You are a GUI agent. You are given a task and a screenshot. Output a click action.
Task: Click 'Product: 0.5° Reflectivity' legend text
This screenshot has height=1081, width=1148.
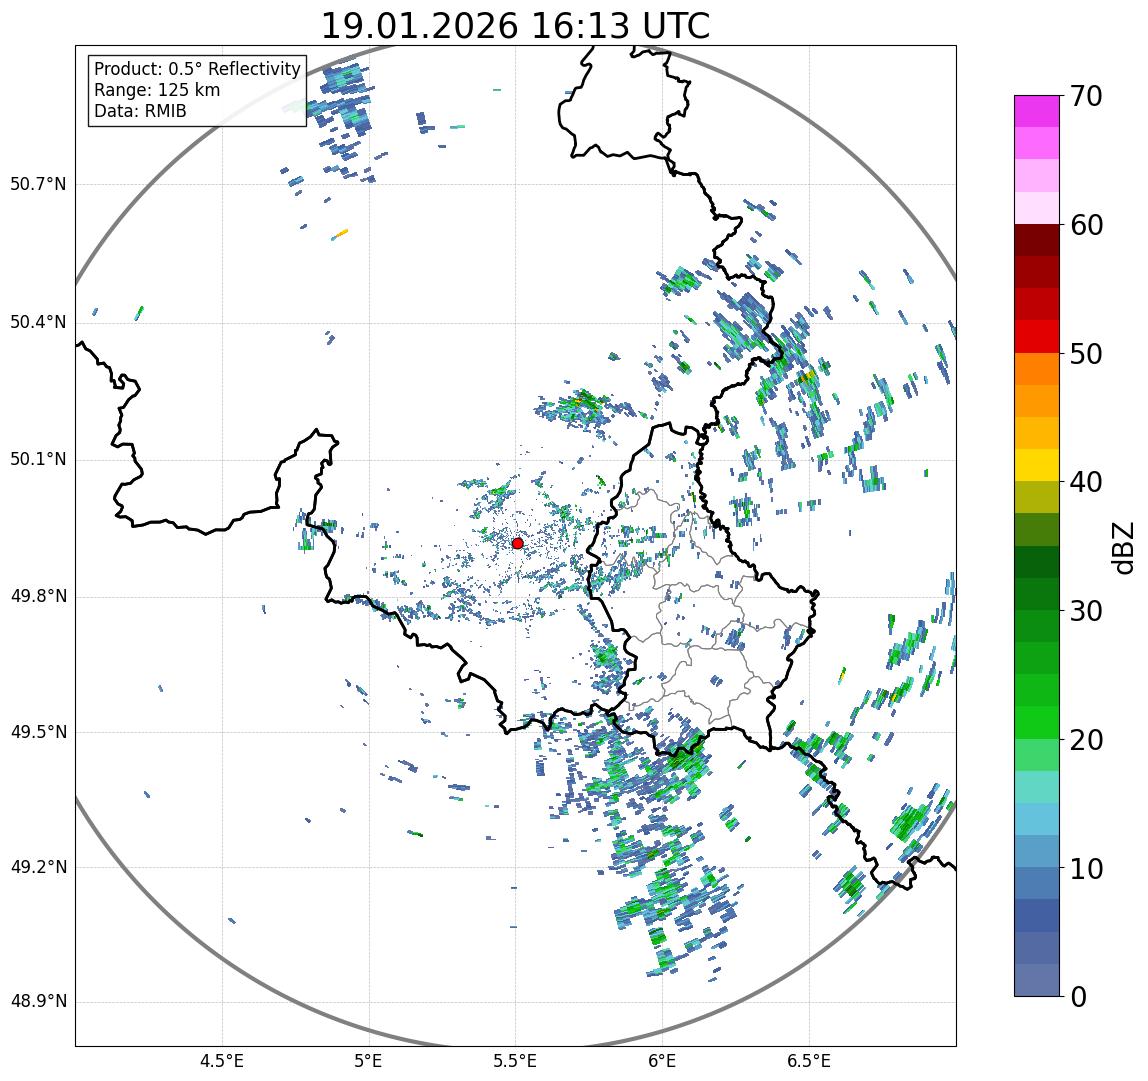coord(198,69)
